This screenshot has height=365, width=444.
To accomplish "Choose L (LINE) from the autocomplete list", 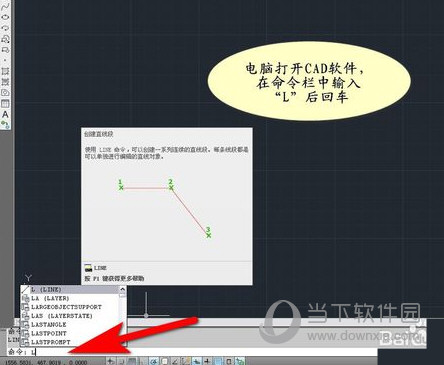I will (x=70, y=289).
